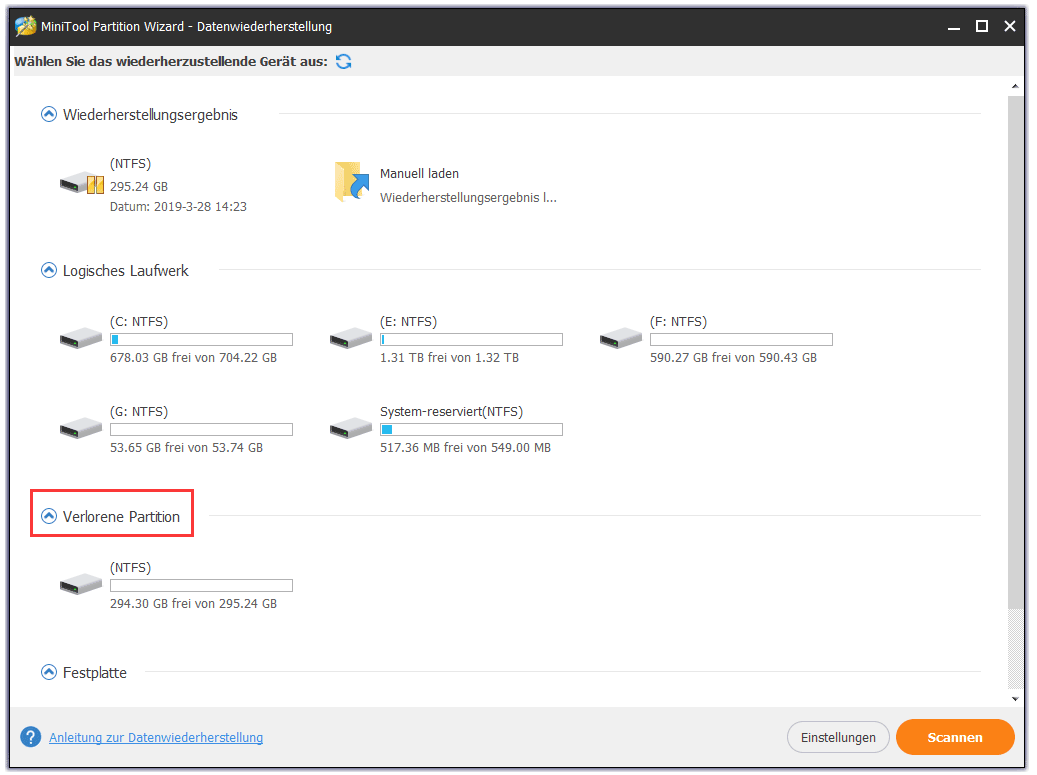The height and width of the screenshot is (775, 1037).
Task: Click the Manuell laden label
Action: tap(419, 173)
